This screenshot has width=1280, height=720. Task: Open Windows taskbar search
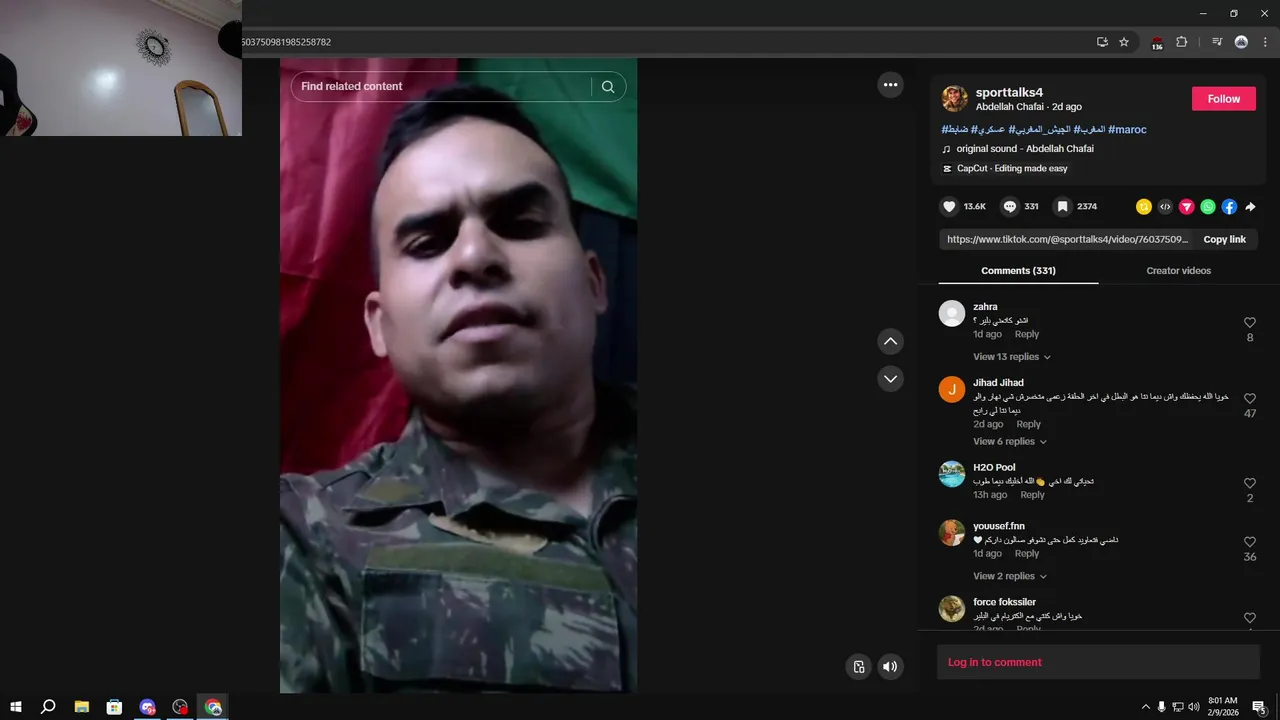pos(48,707)
